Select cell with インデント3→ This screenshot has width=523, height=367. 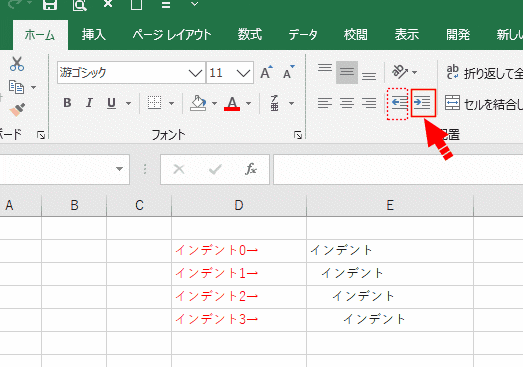(x=239, y=320)
